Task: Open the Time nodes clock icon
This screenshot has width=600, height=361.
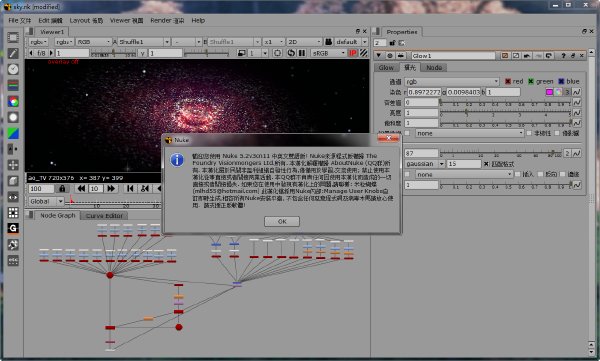Action: (x=13, y=69)
